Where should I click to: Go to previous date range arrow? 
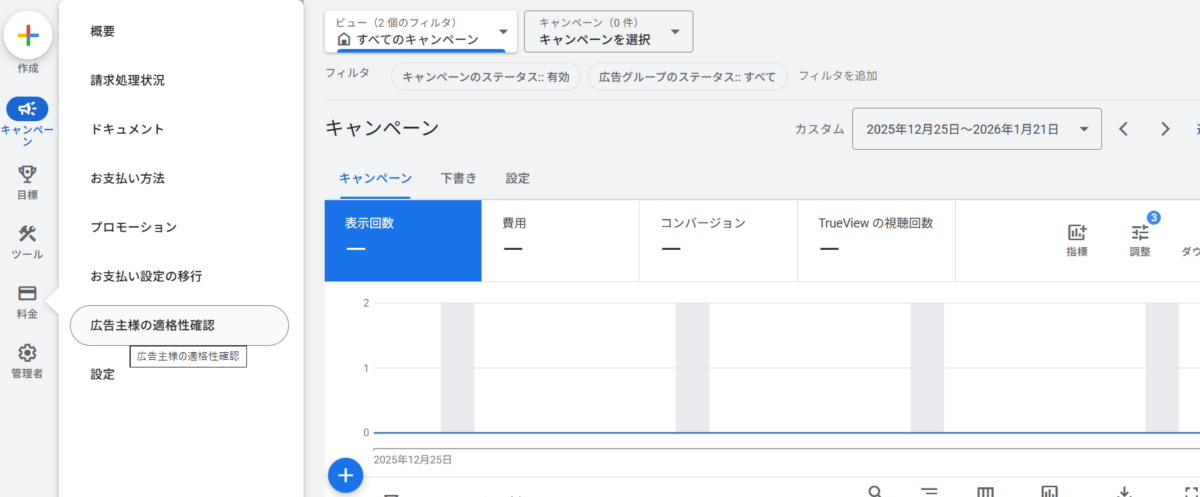pos(1124,129)
